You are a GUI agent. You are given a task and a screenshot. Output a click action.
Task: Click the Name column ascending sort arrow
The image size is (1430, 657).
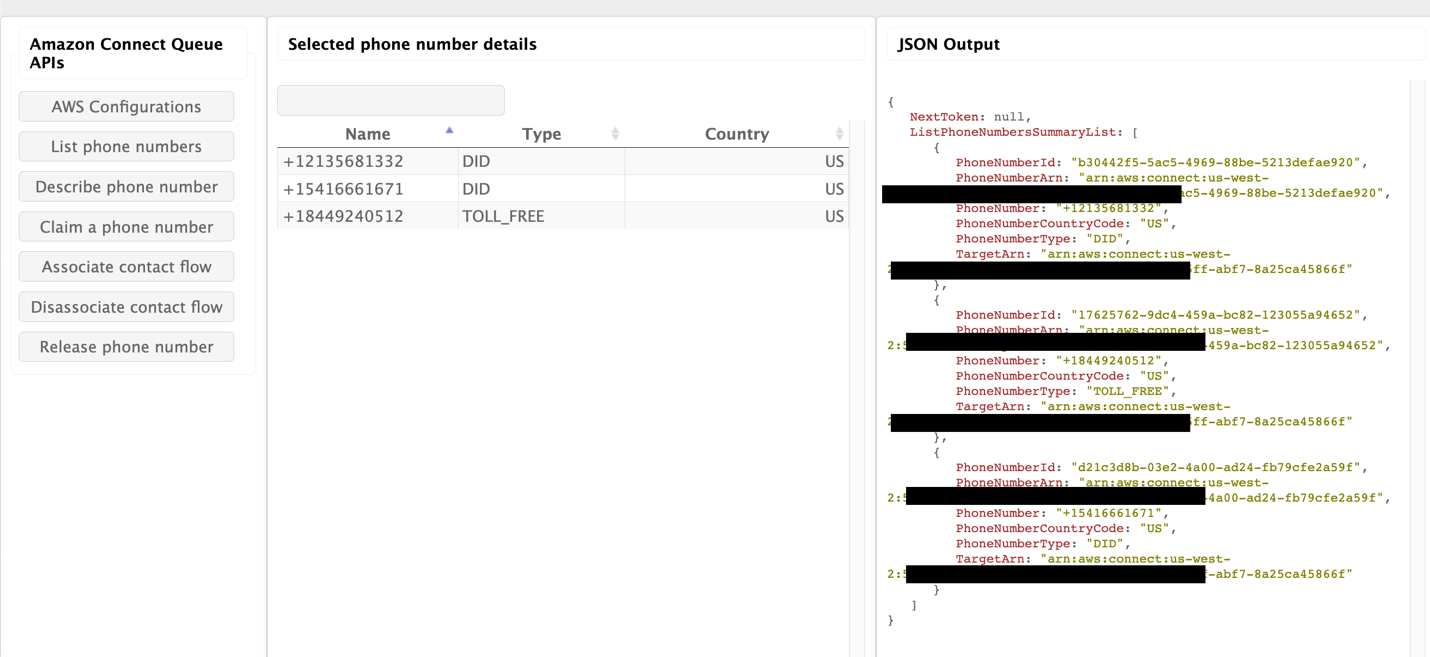(449, 130)
